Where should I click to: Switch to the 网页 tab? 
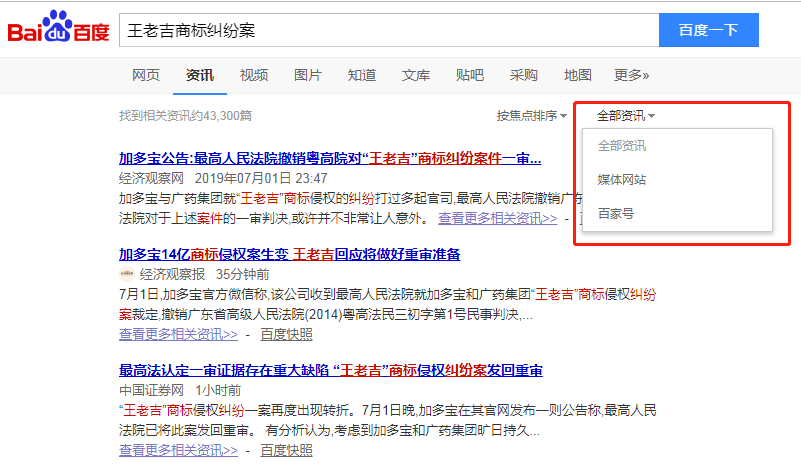point(146,75)
